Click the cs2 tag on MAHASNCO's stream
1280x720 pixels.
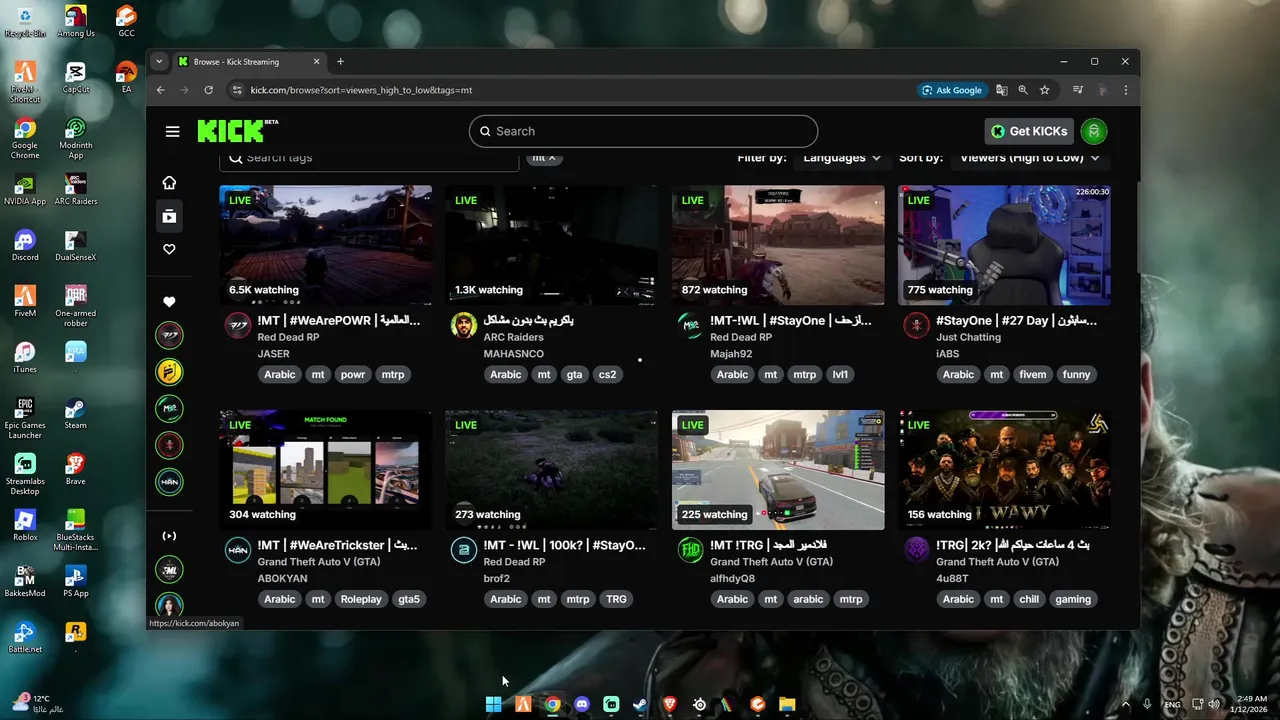coord(607,374)
